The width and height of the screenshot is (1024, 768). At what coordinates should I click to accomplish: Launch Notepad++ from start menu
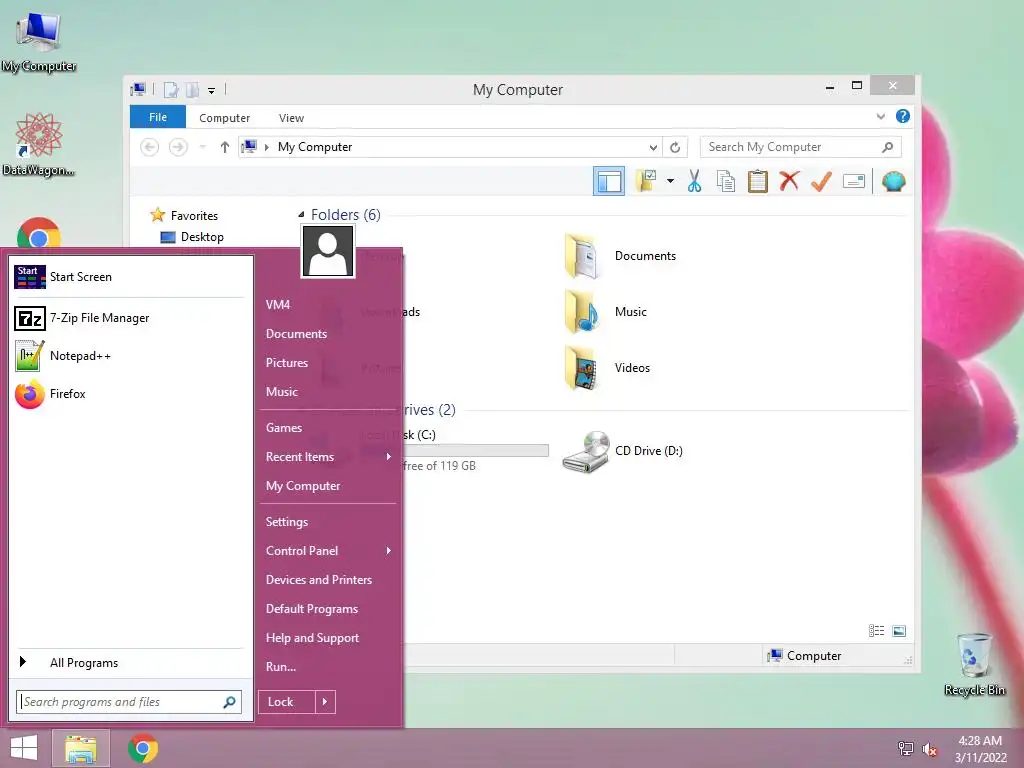(x=129, y=356)
